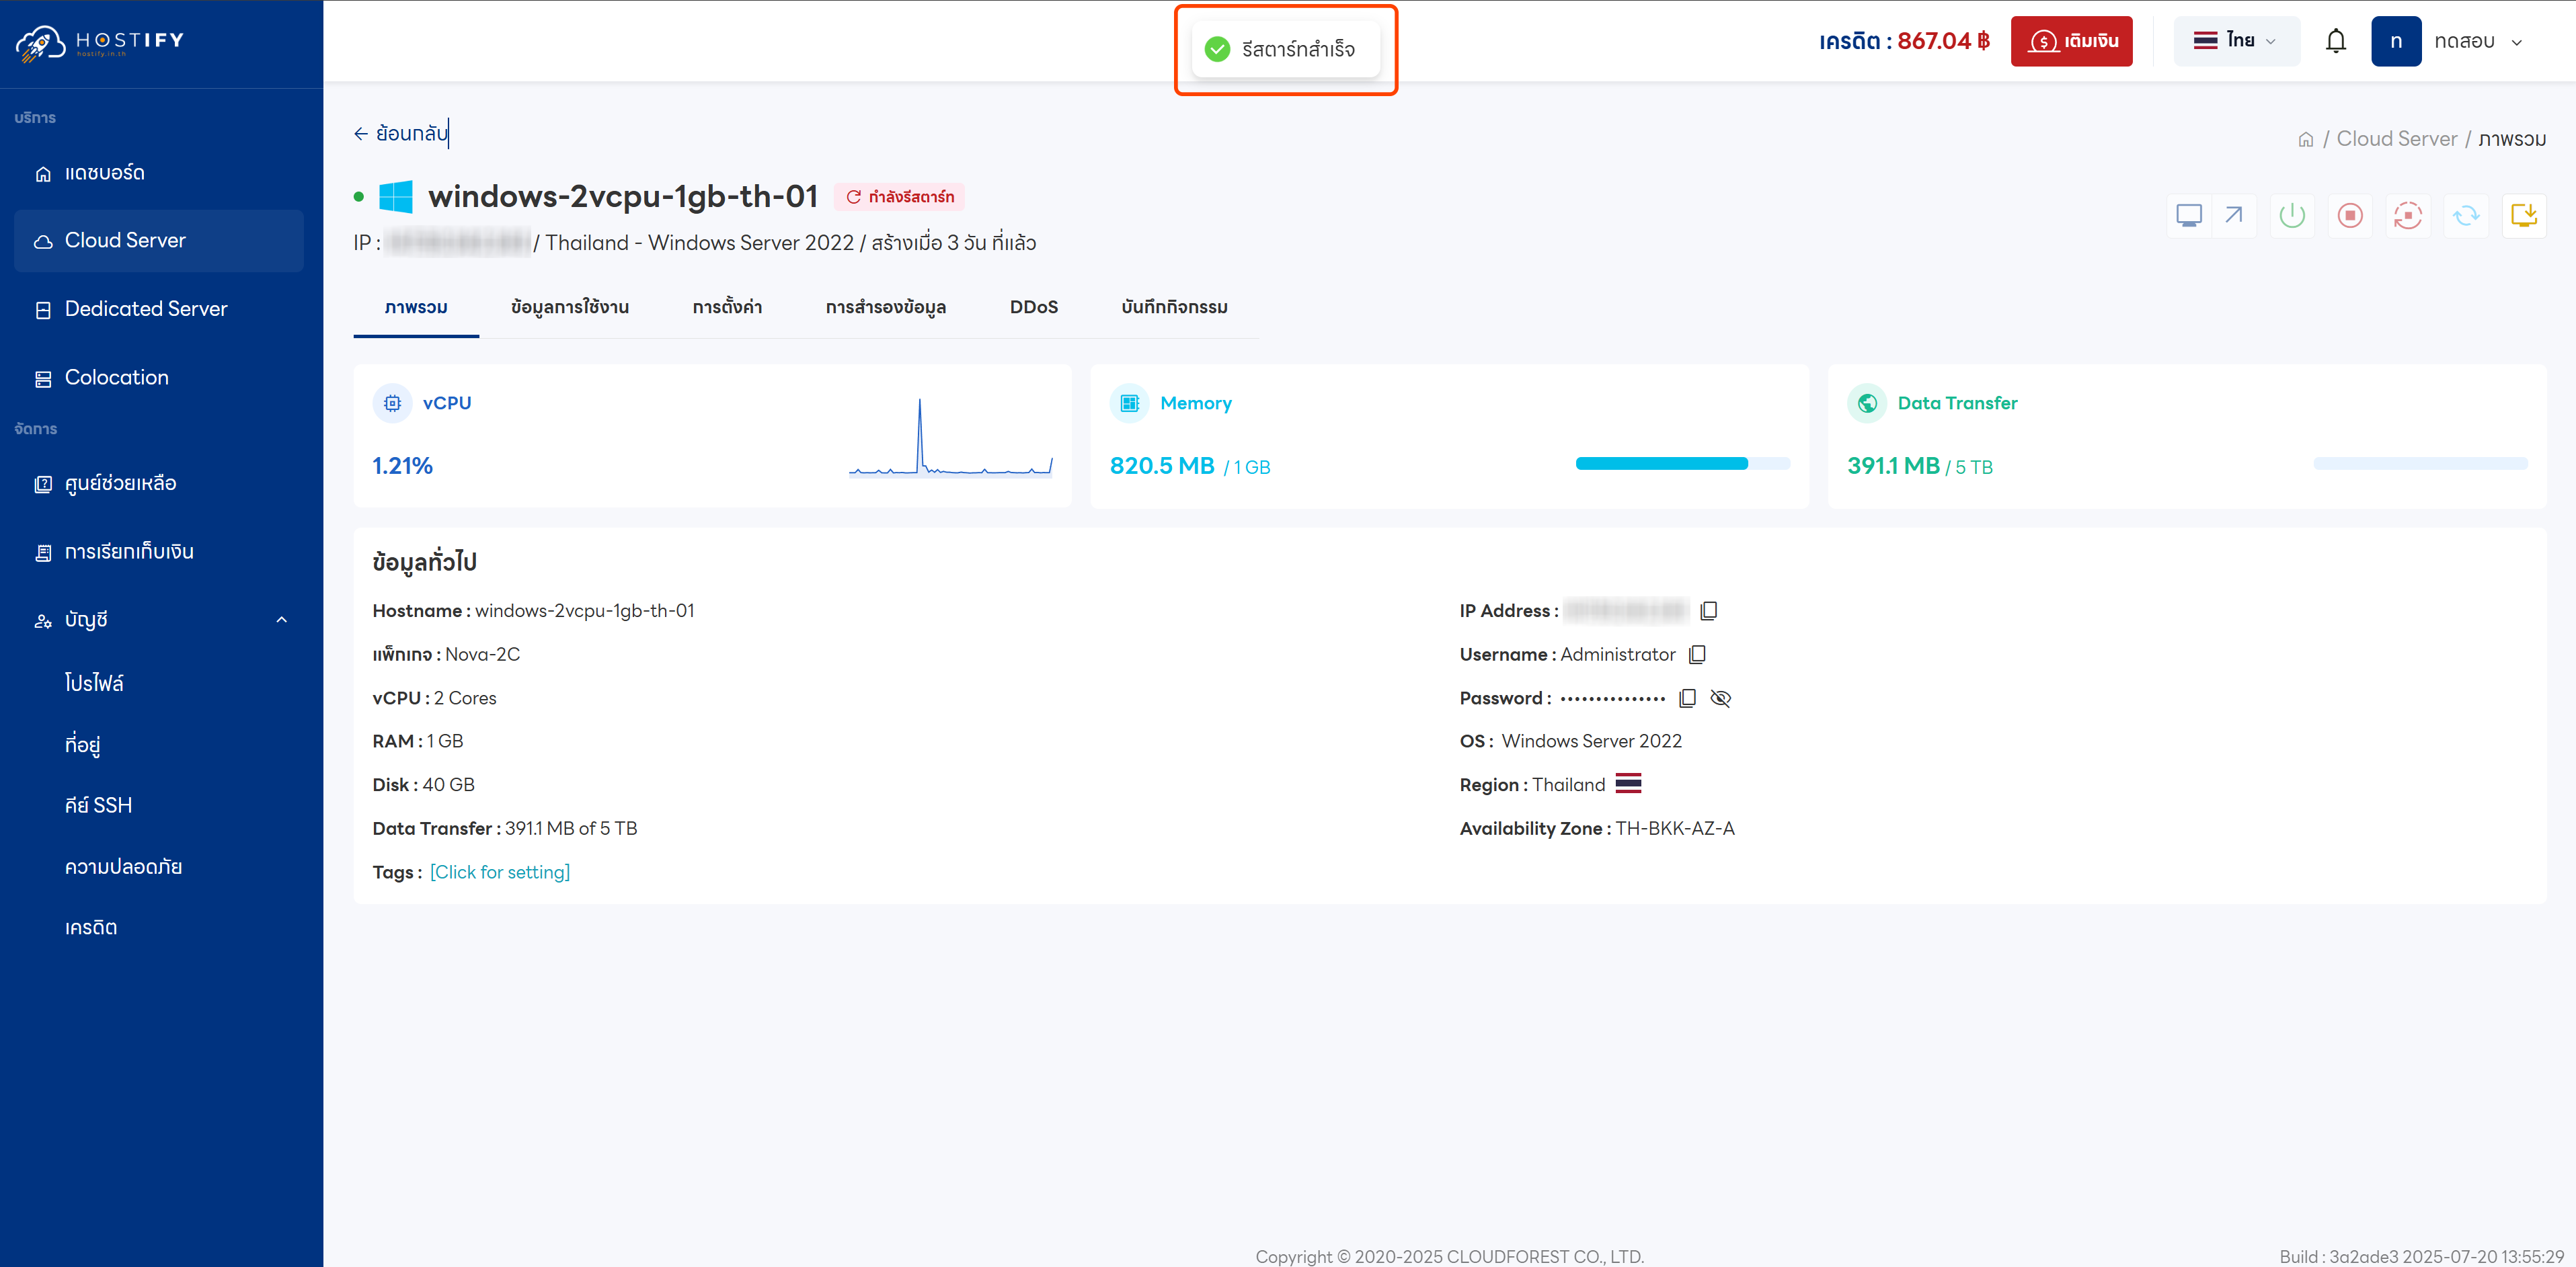2576x1267 pixels.
Task: Click the Data Transfer globe icon
Action: (x=1867, y=403)
